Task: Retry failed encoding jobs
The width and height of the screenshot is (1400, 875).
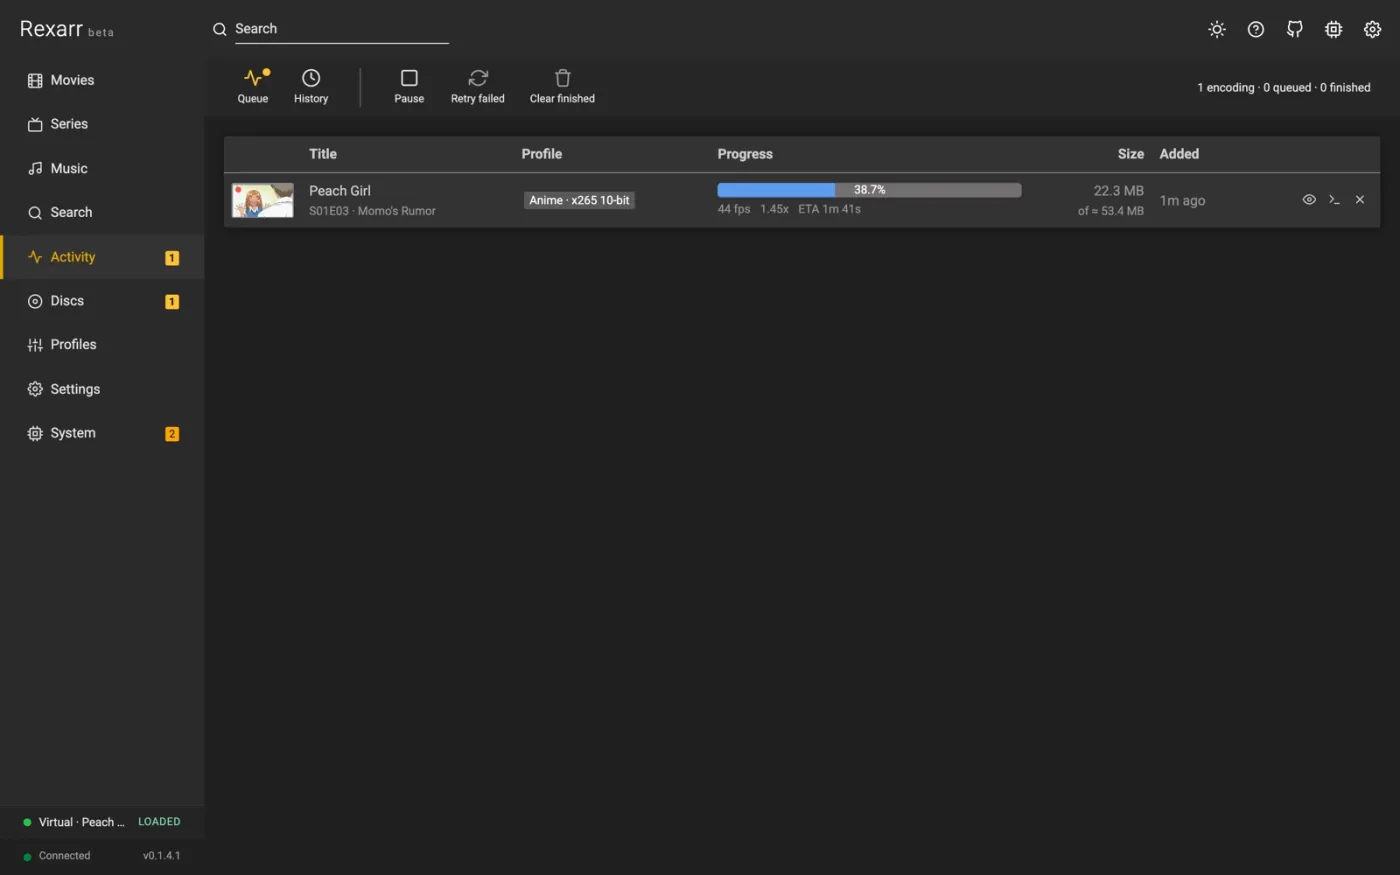Action: click(478, 86)
